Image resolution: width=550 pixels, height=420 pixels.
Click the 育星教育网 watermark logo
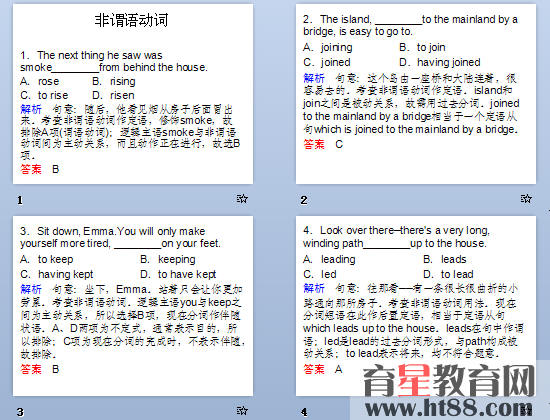(x=449, y=381)
